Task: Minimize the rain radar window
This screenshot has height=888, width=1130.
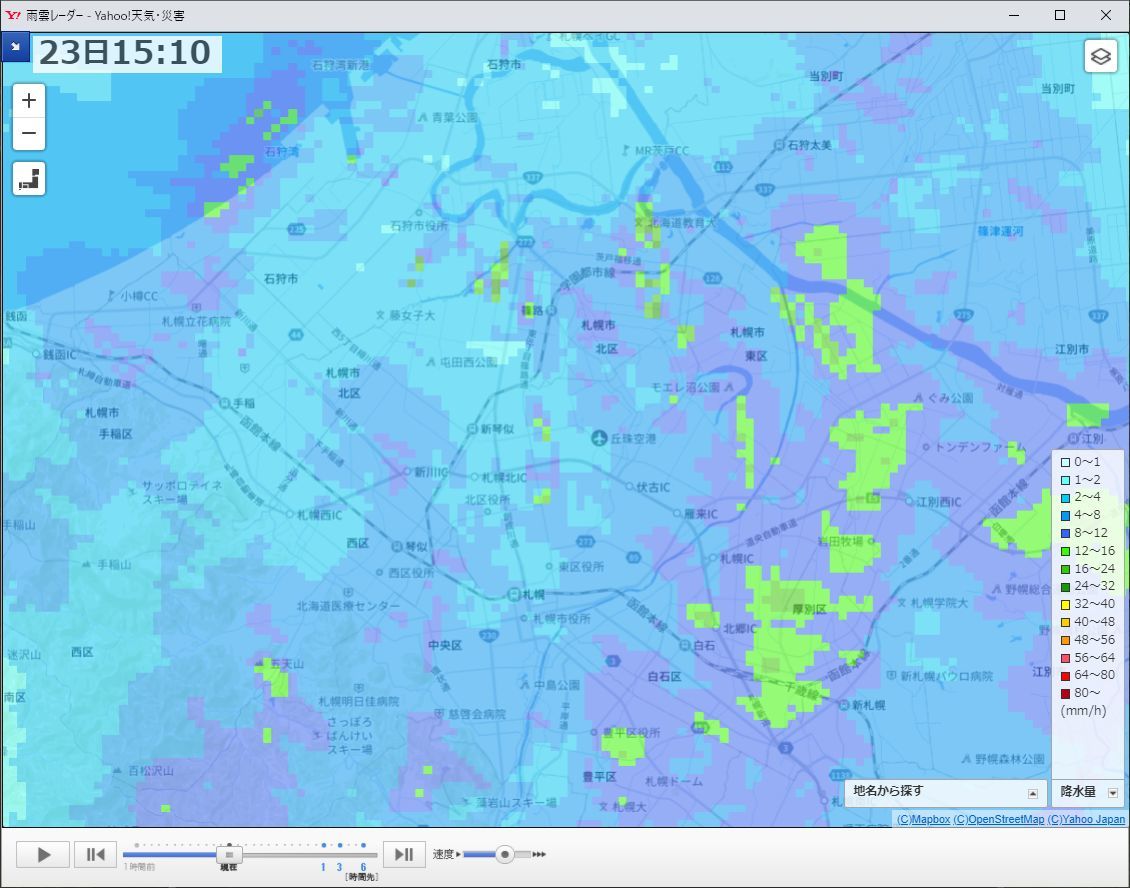Action: (1014, 15)
